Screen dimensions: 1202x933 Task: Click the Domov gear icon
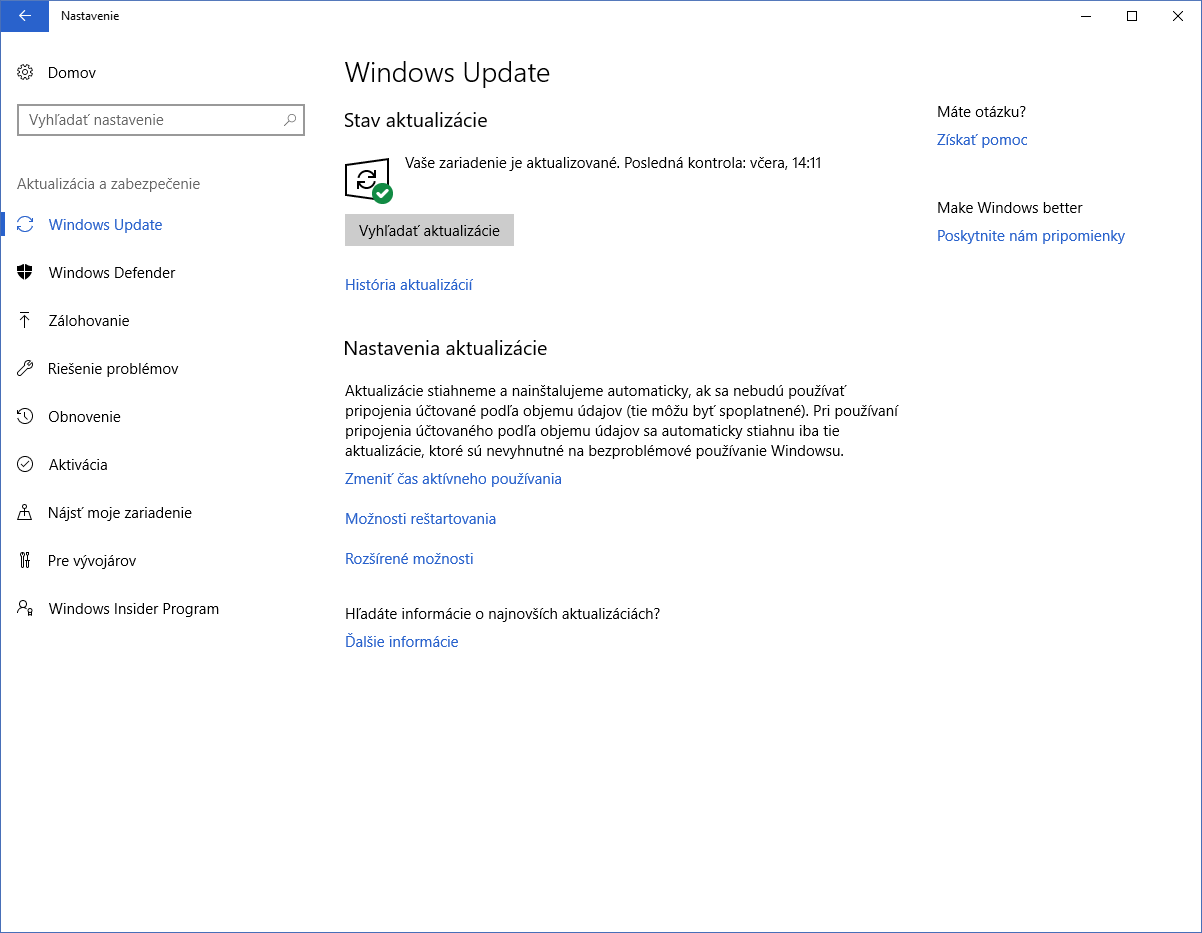click(26, 73)
